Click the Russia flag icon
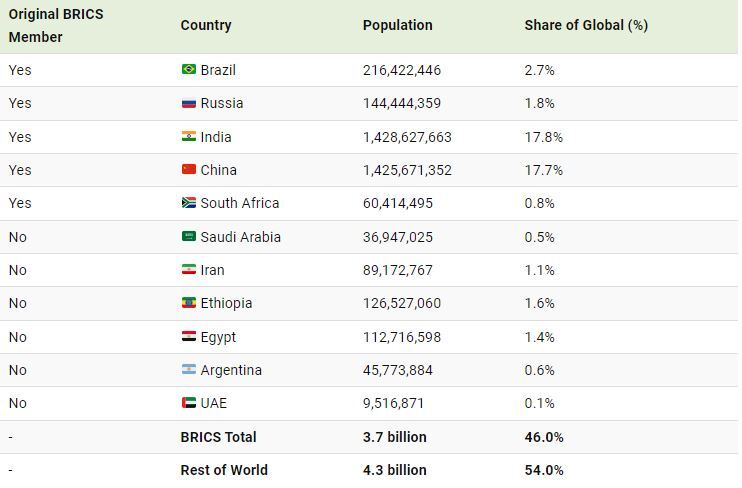Image resolution: width=742 pixels, height=488 pixels. (189, 103)
